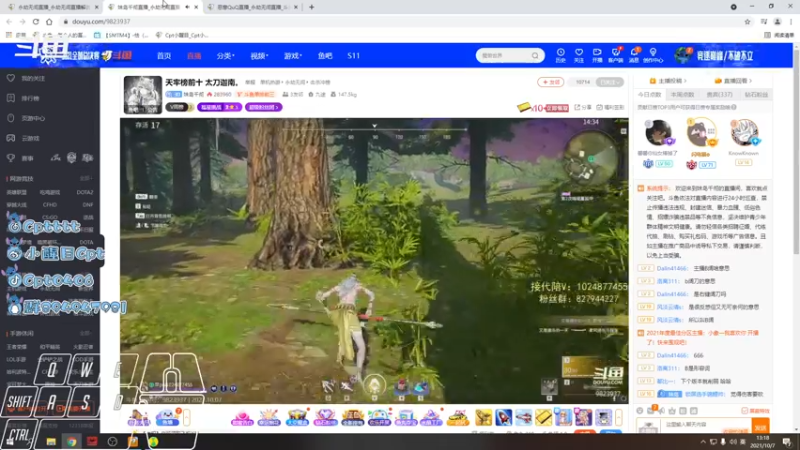Image resolution: width=800 pixels, height=450 pixels.
Task: Click the CFHD link in sidebar
Action: (50, 205)
